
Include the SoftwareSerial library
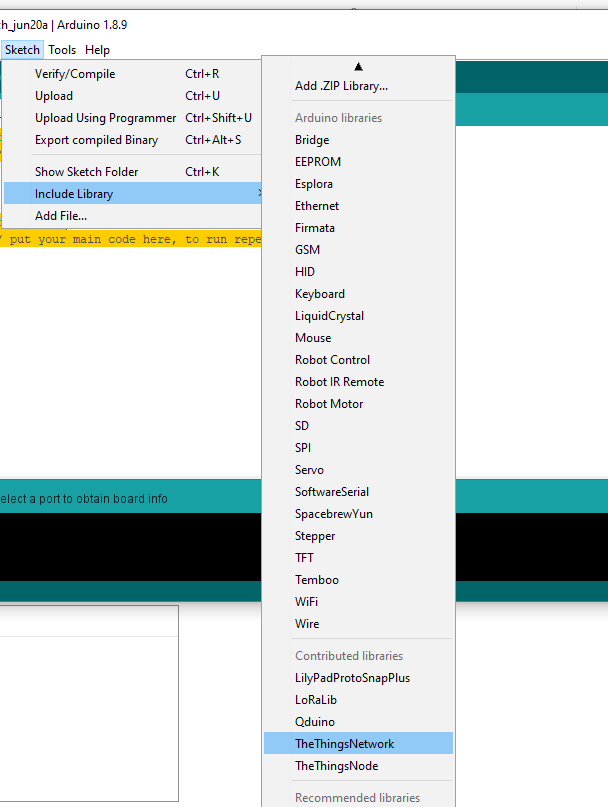[x=358, y=492]
